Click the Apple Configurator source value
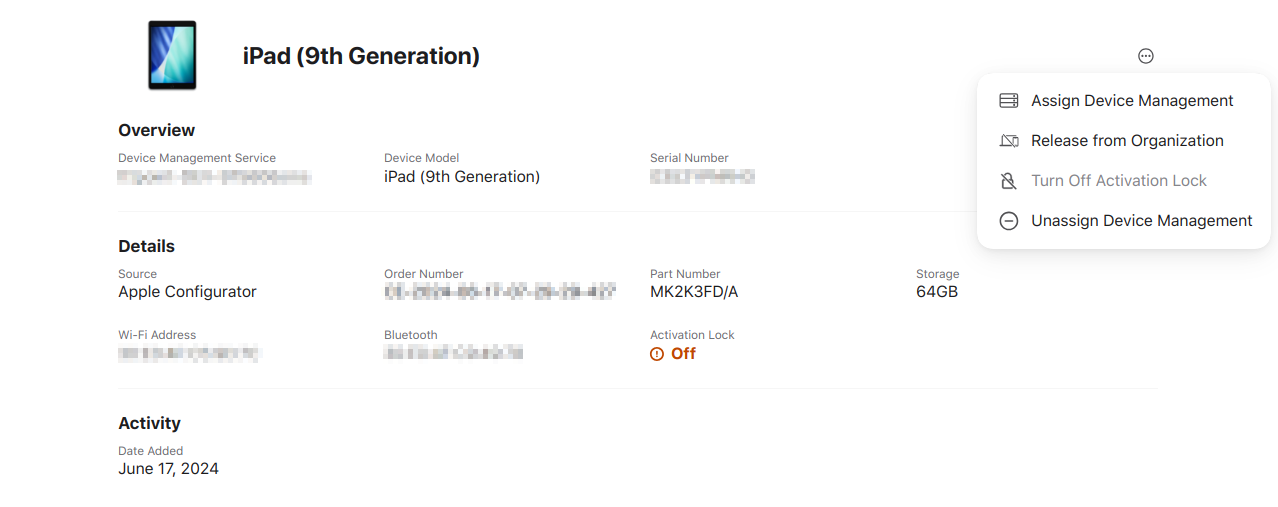 [187, 292]
